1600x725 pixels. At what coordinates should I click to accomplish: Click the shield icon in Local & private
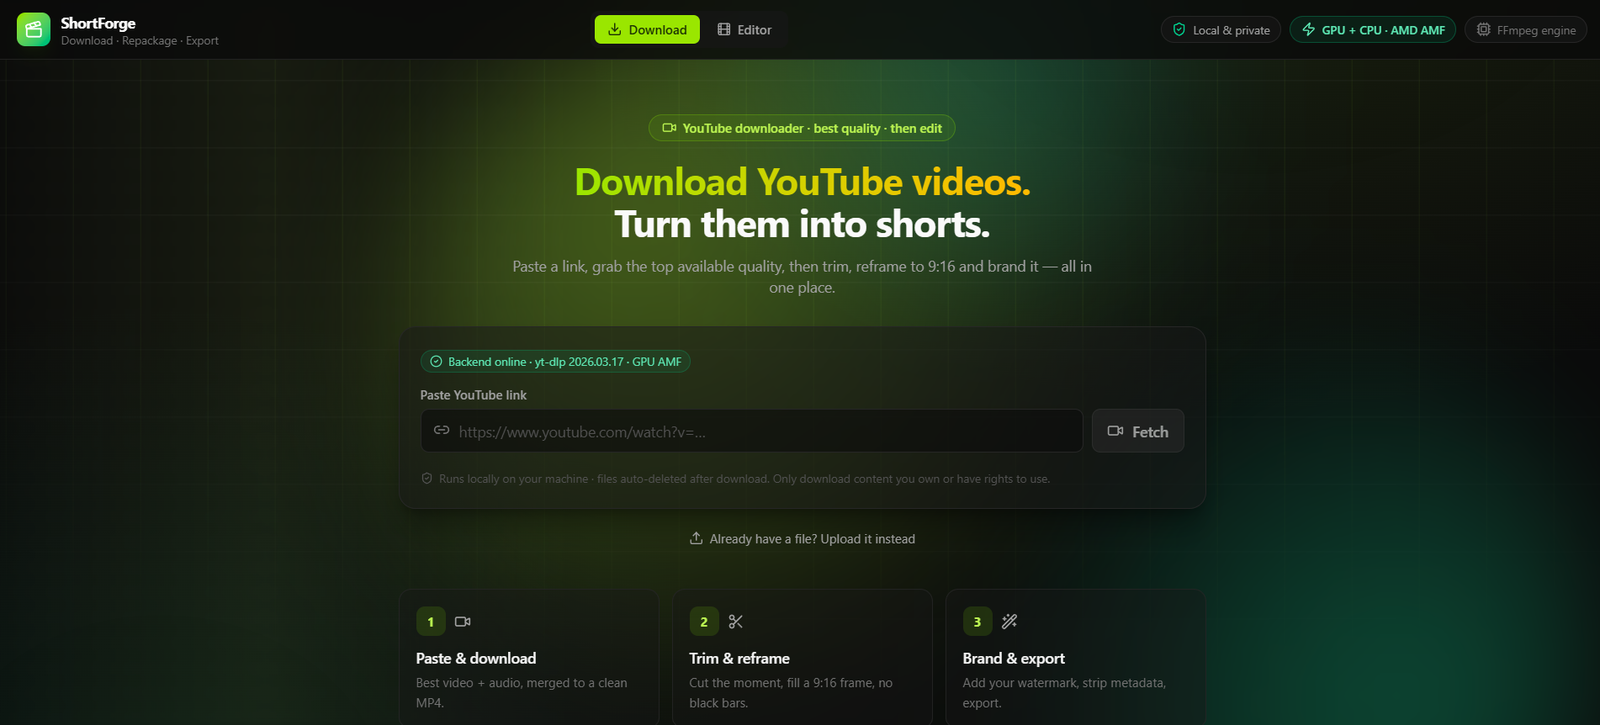1179,30
